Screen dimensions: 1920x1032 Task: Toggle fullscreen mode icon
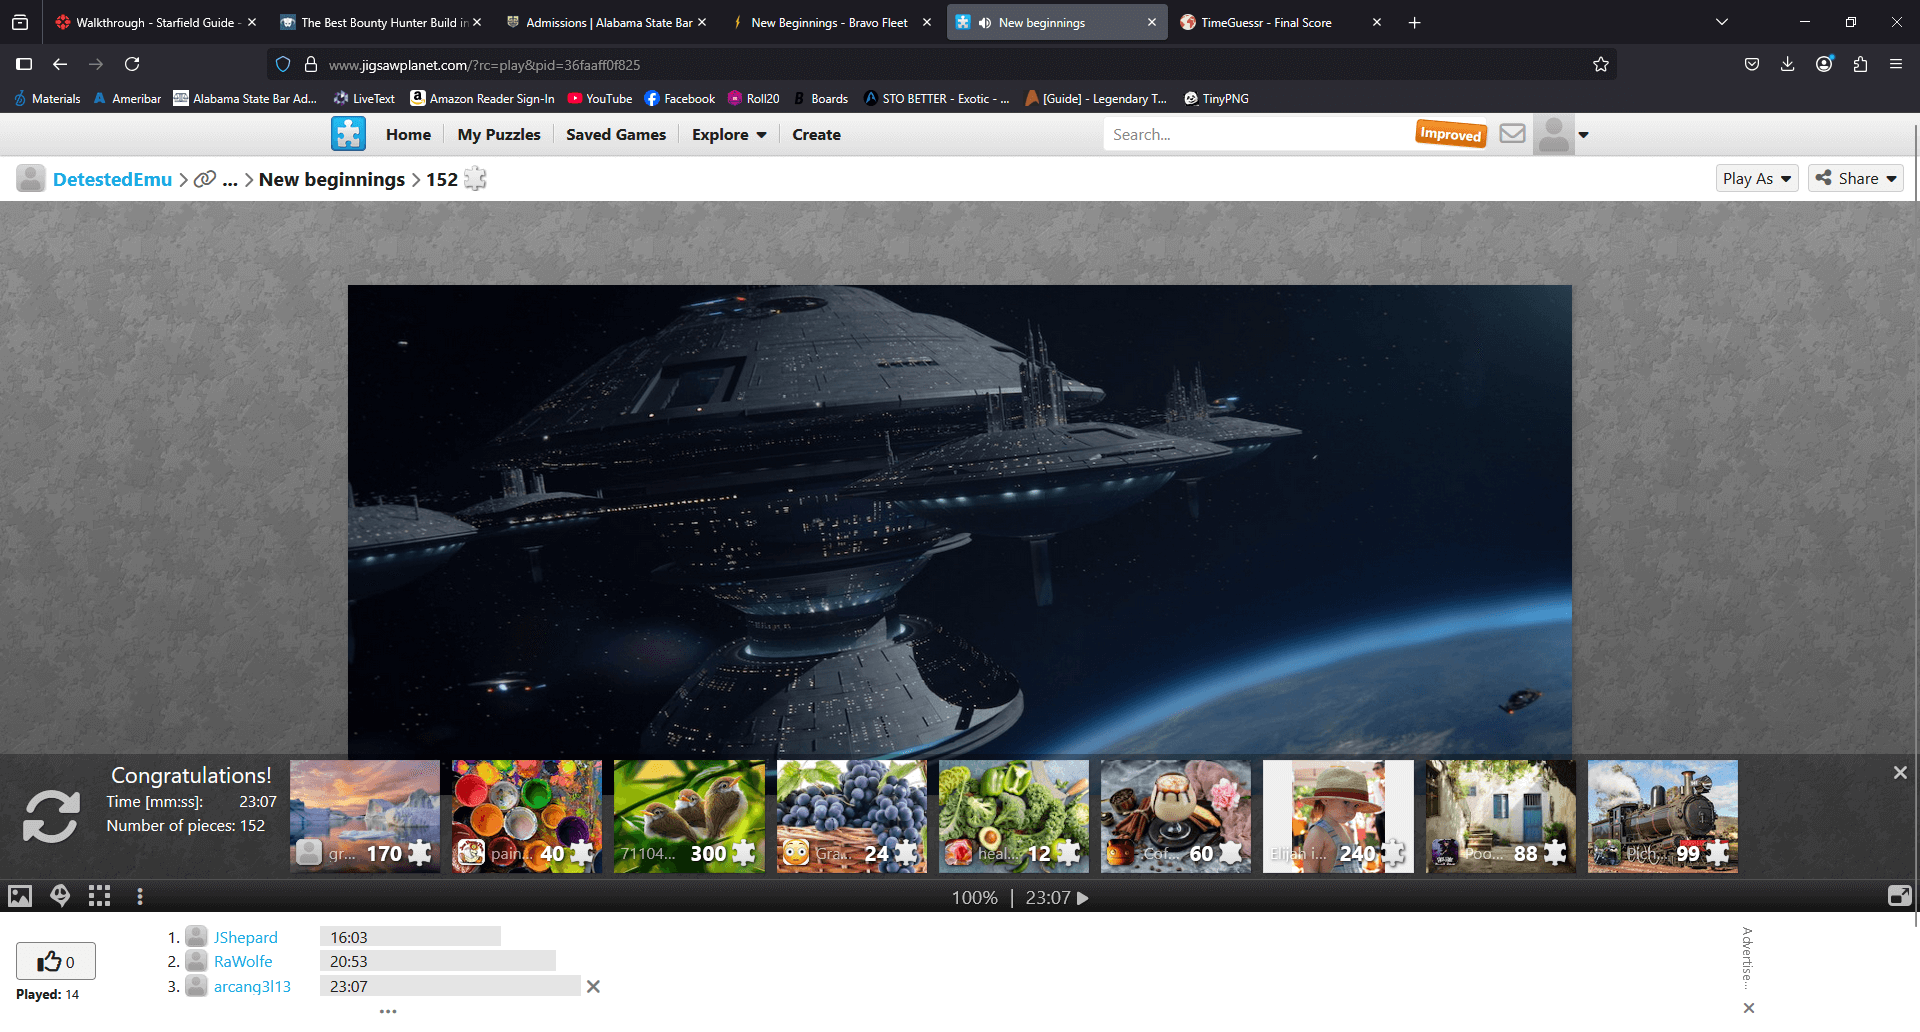click(1899, 896)
